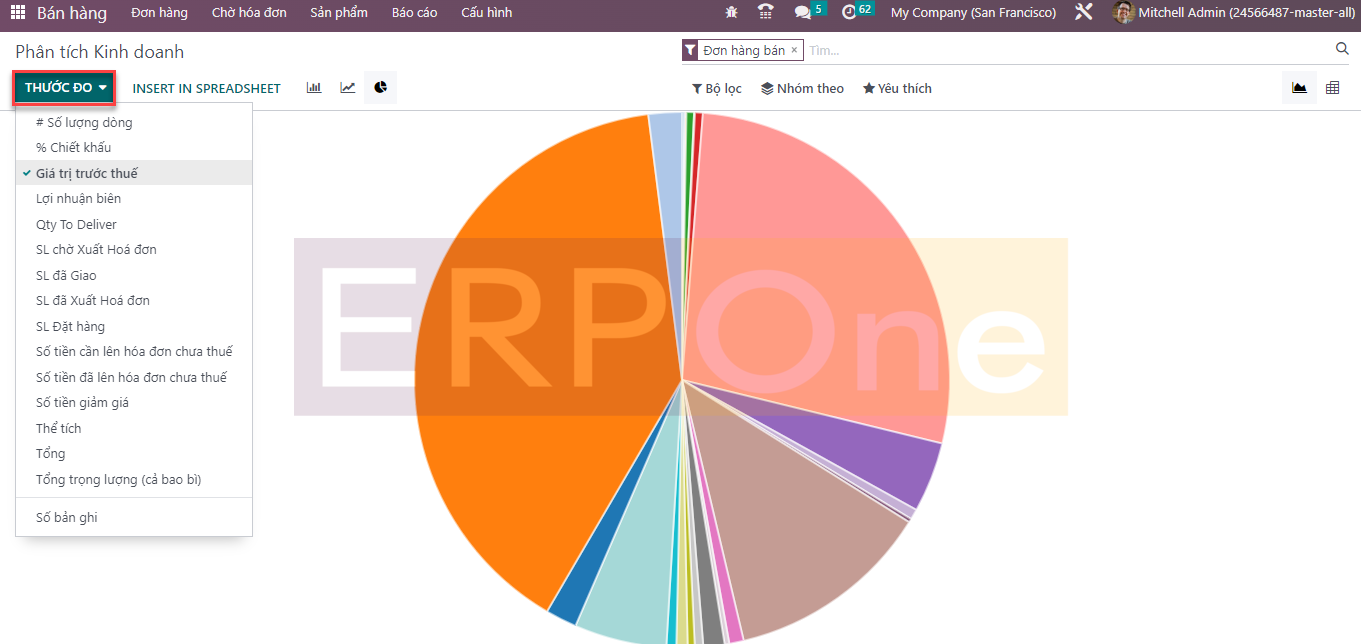Open the chat messages icon
This screenshot has width=1361, height=644.
(x=802, y=13)
